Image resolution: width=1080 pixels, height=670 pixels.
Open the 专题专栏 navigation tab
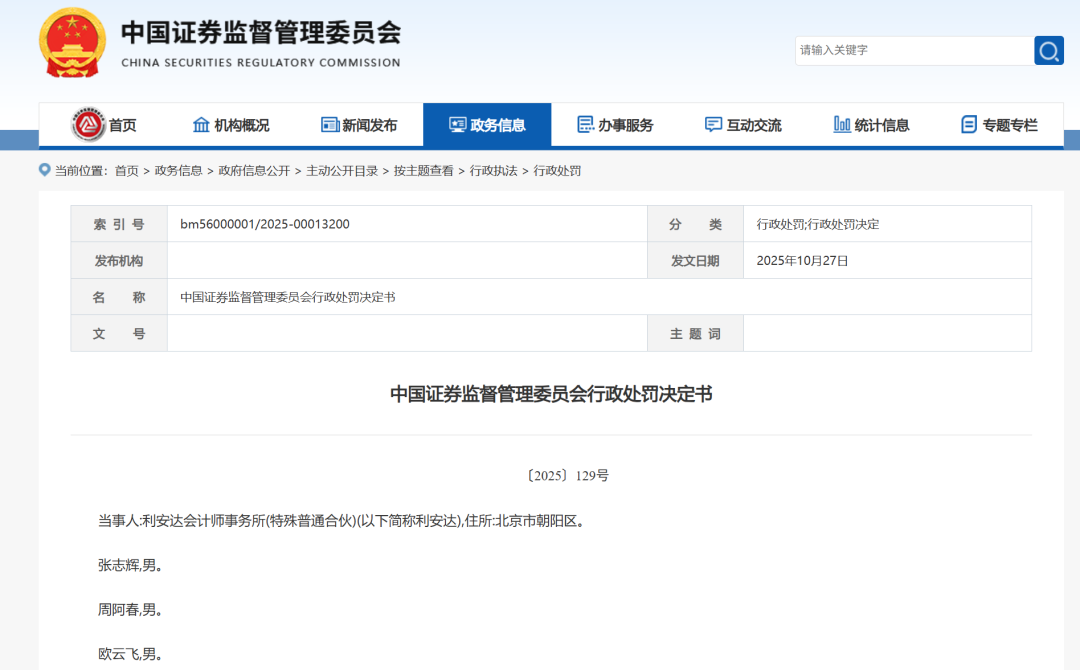[x=999, y=125]
